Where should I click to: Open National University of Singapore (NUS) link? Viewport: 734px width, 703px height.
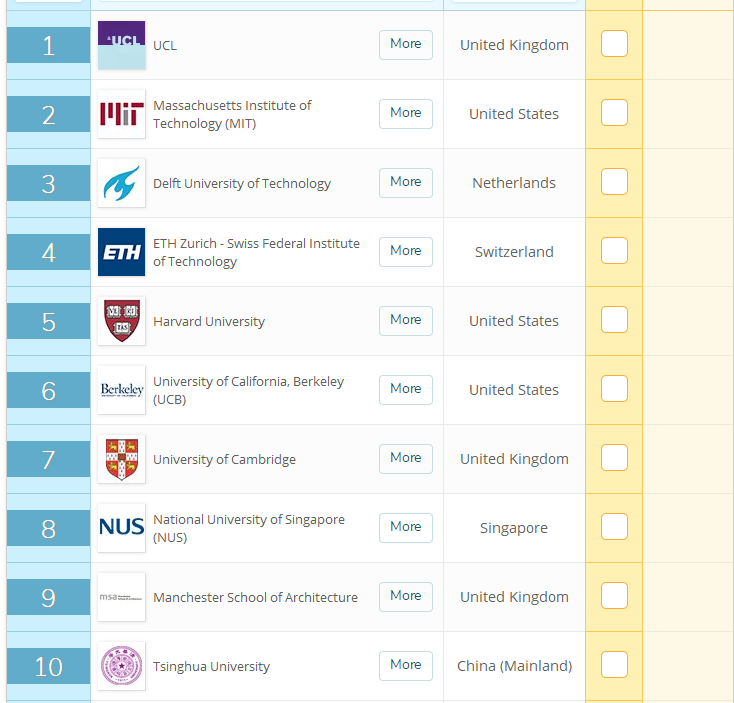[249, 528]
